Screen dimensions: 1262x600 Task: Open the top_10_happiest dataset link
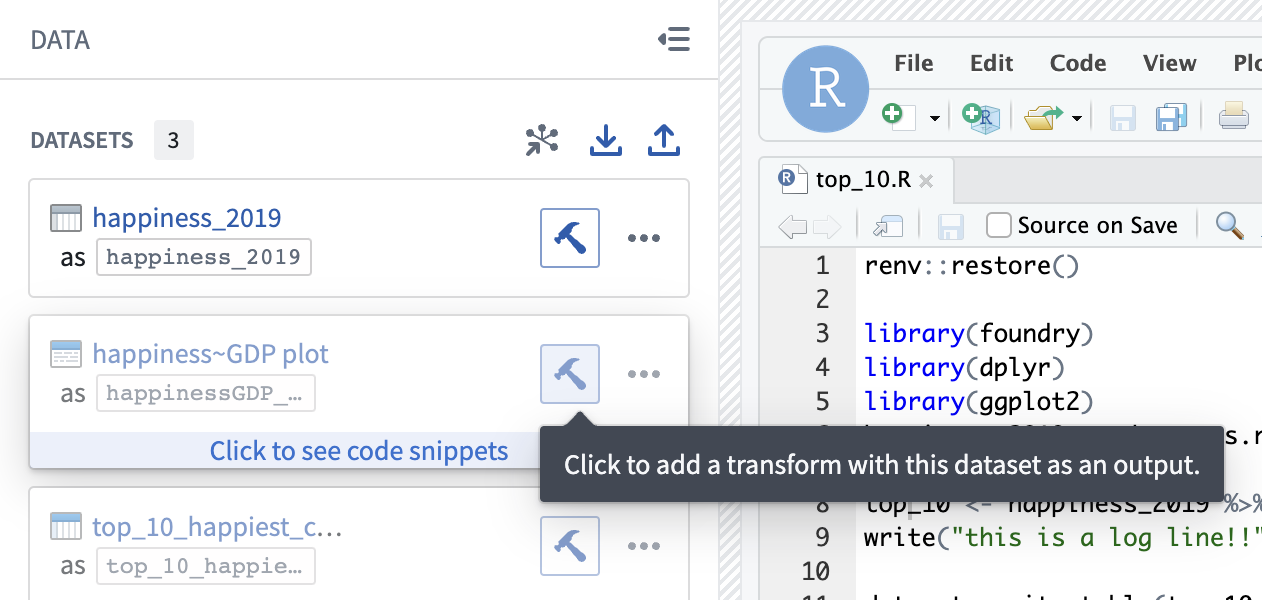(x=217, y=526)
